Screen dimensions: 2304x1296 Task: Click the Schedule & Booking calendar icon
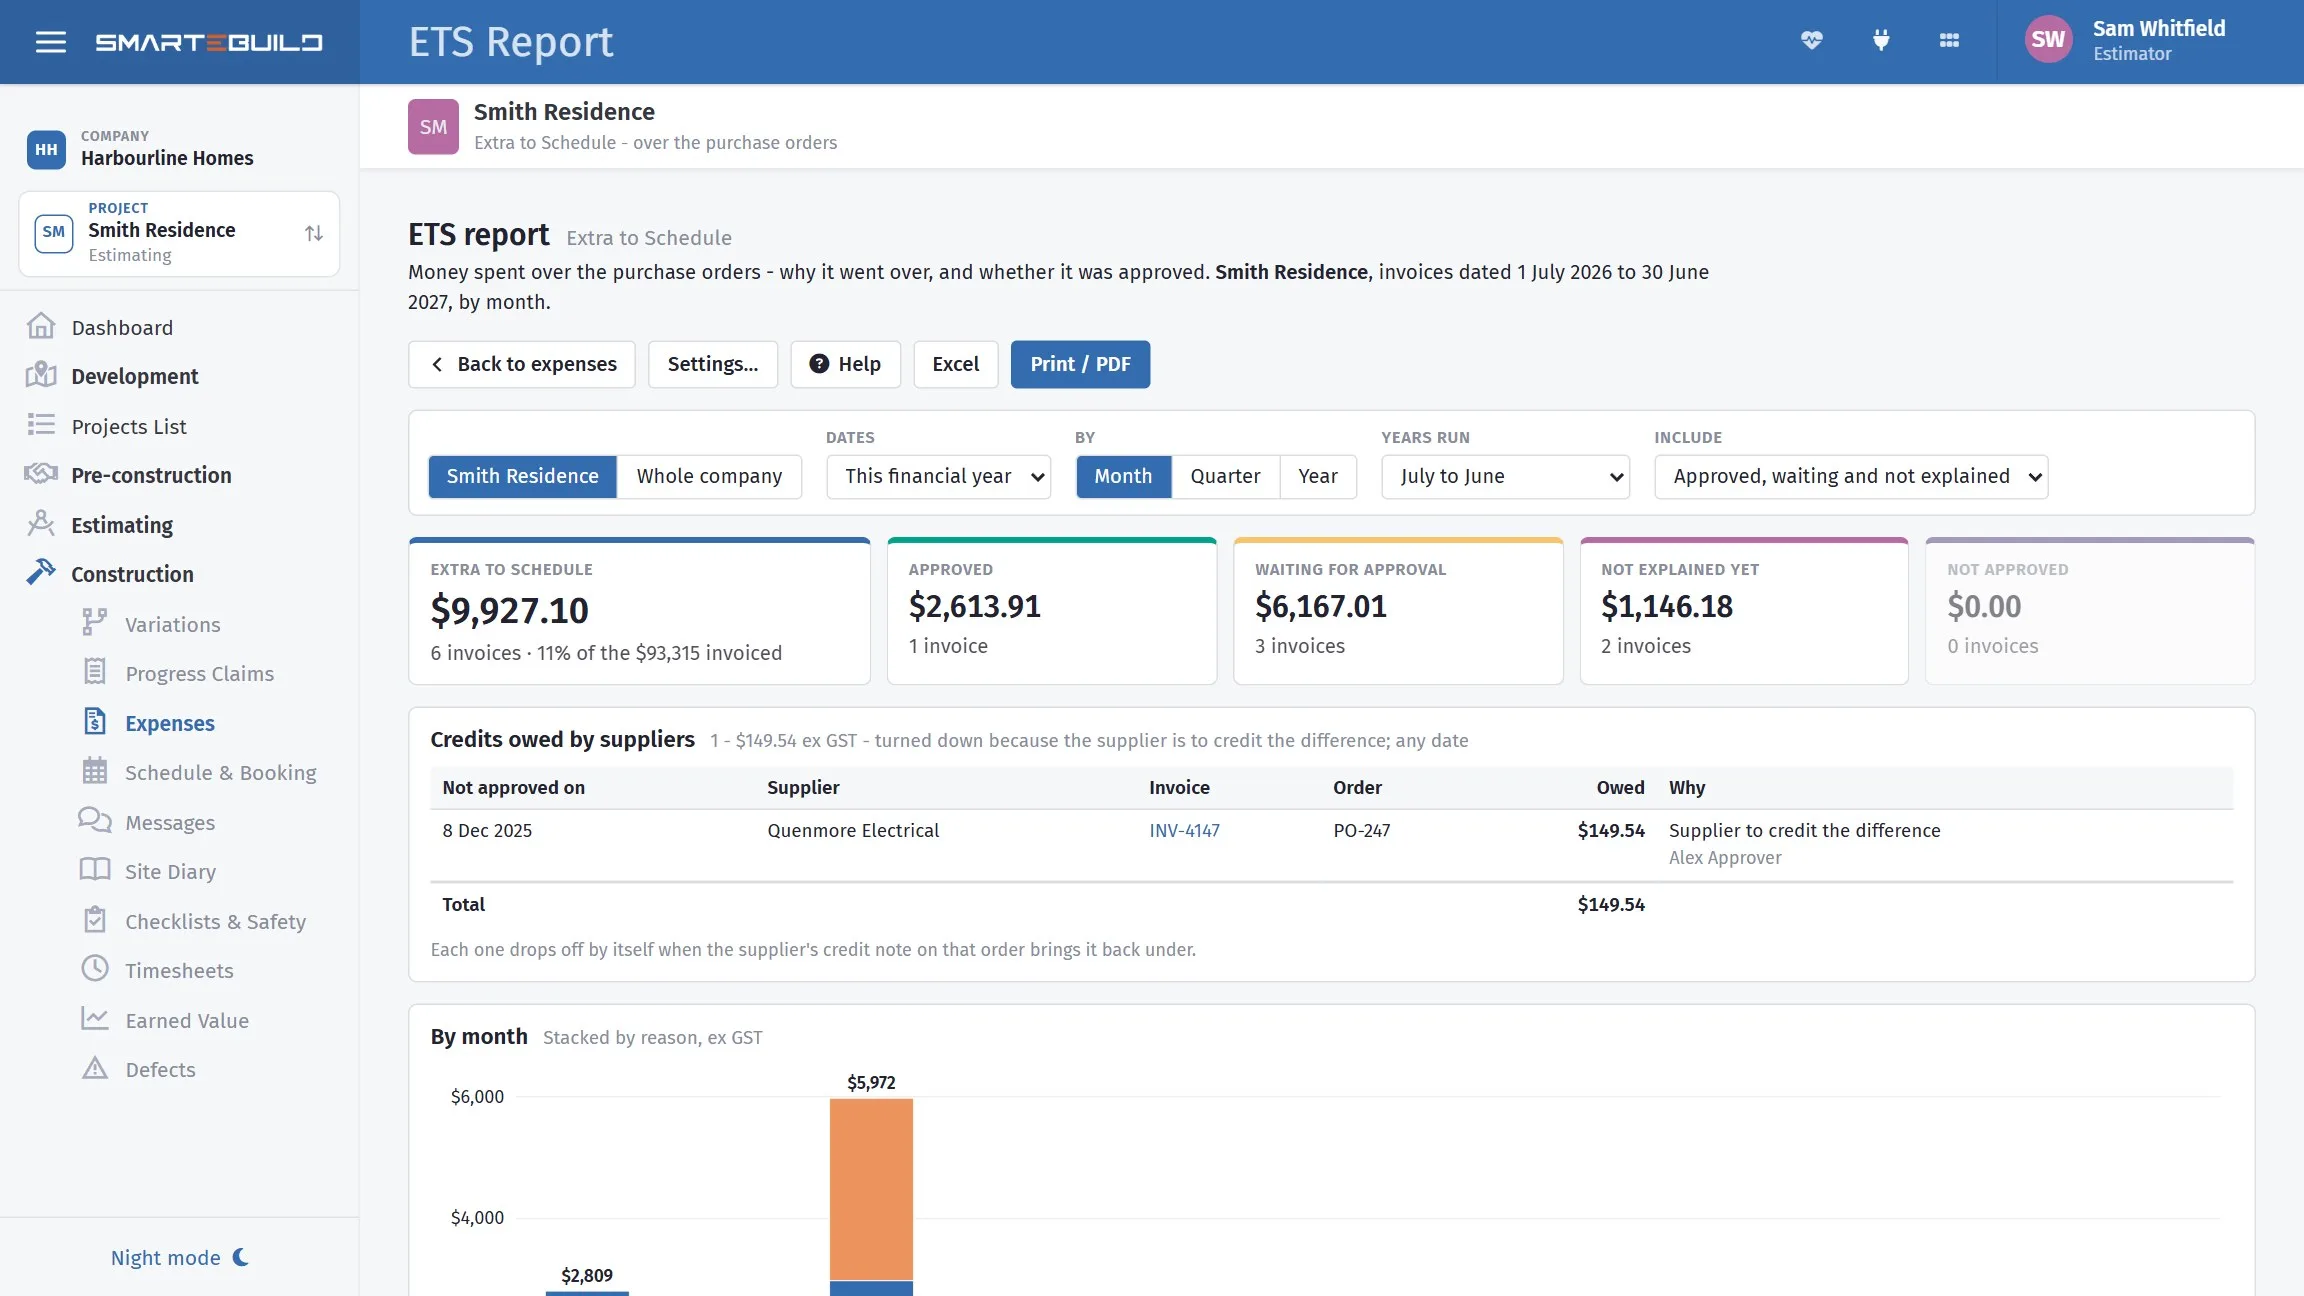tap(94, 771)
